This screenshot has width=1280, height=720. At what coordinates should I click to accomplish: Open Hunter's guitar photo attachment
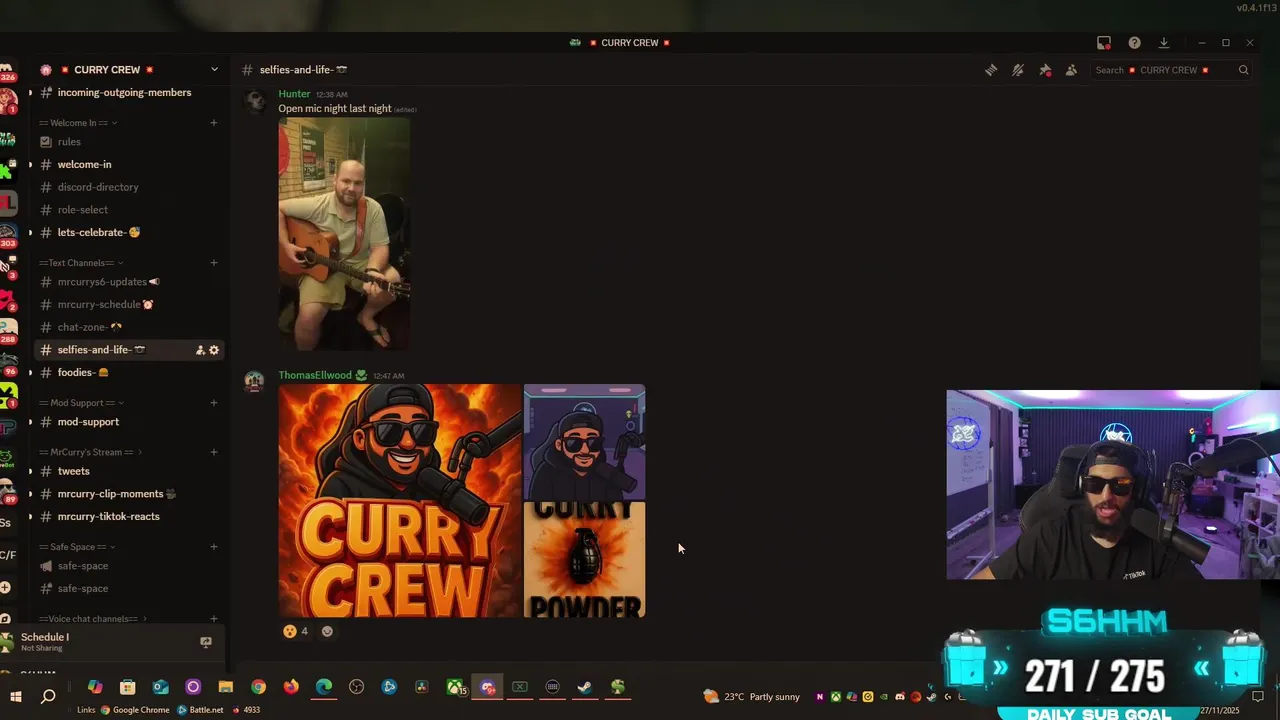344,234
